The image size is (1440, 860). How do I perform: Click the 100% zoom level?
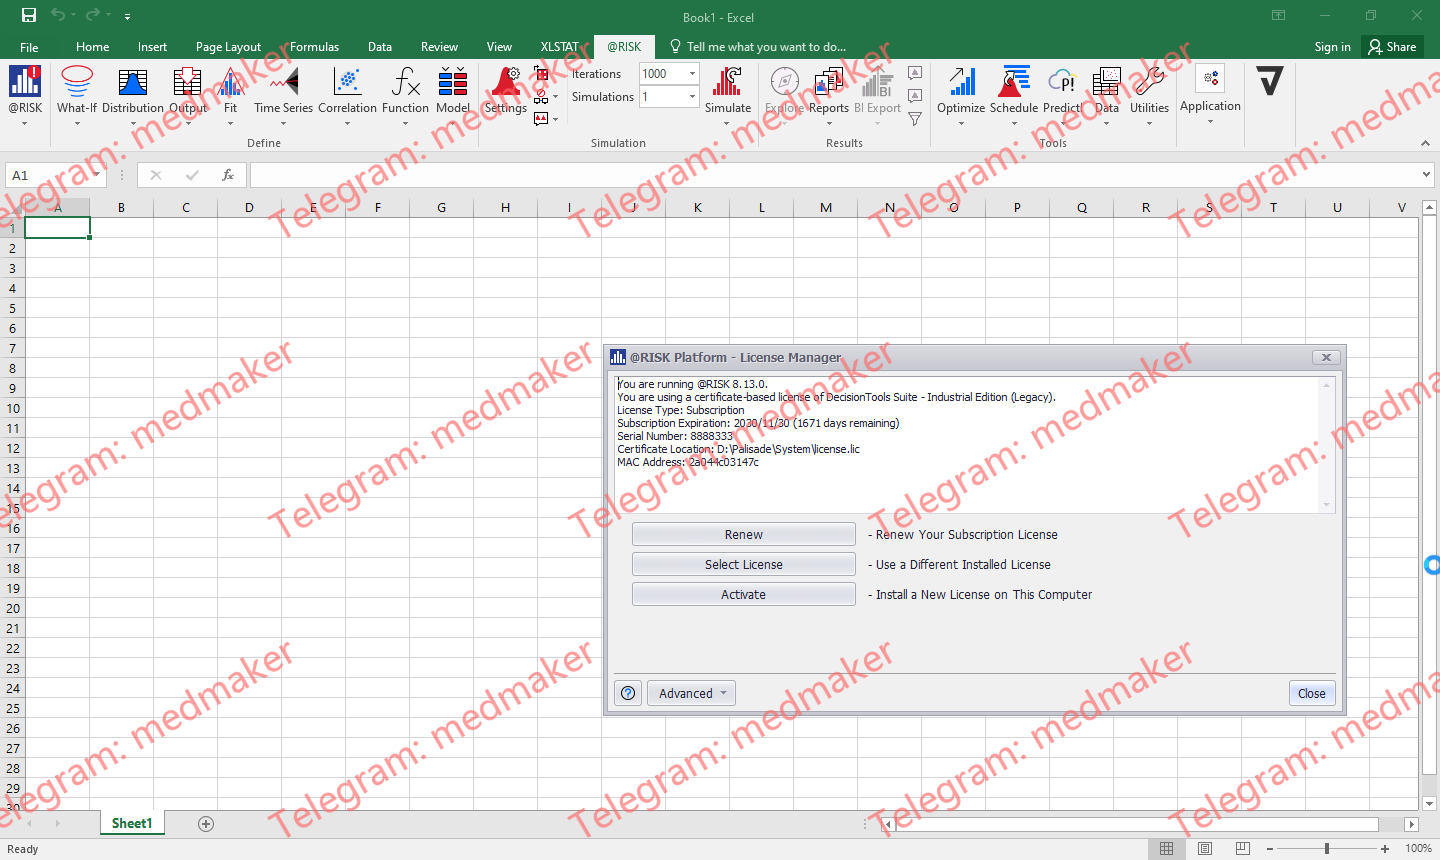coord(1418,848)
